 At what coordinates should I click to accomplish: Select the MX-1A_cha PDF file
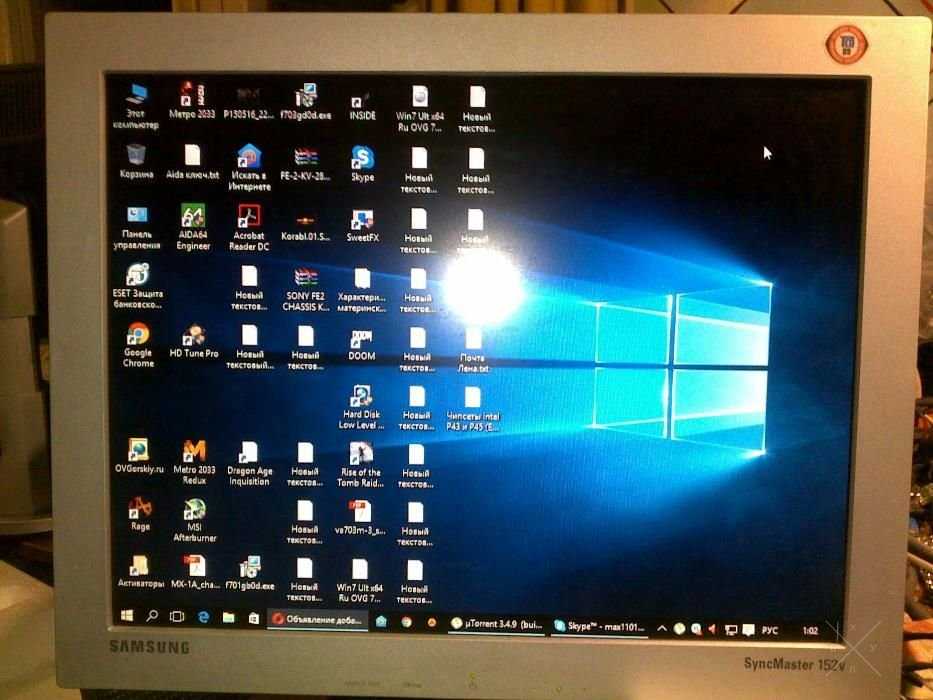point(195,573)
